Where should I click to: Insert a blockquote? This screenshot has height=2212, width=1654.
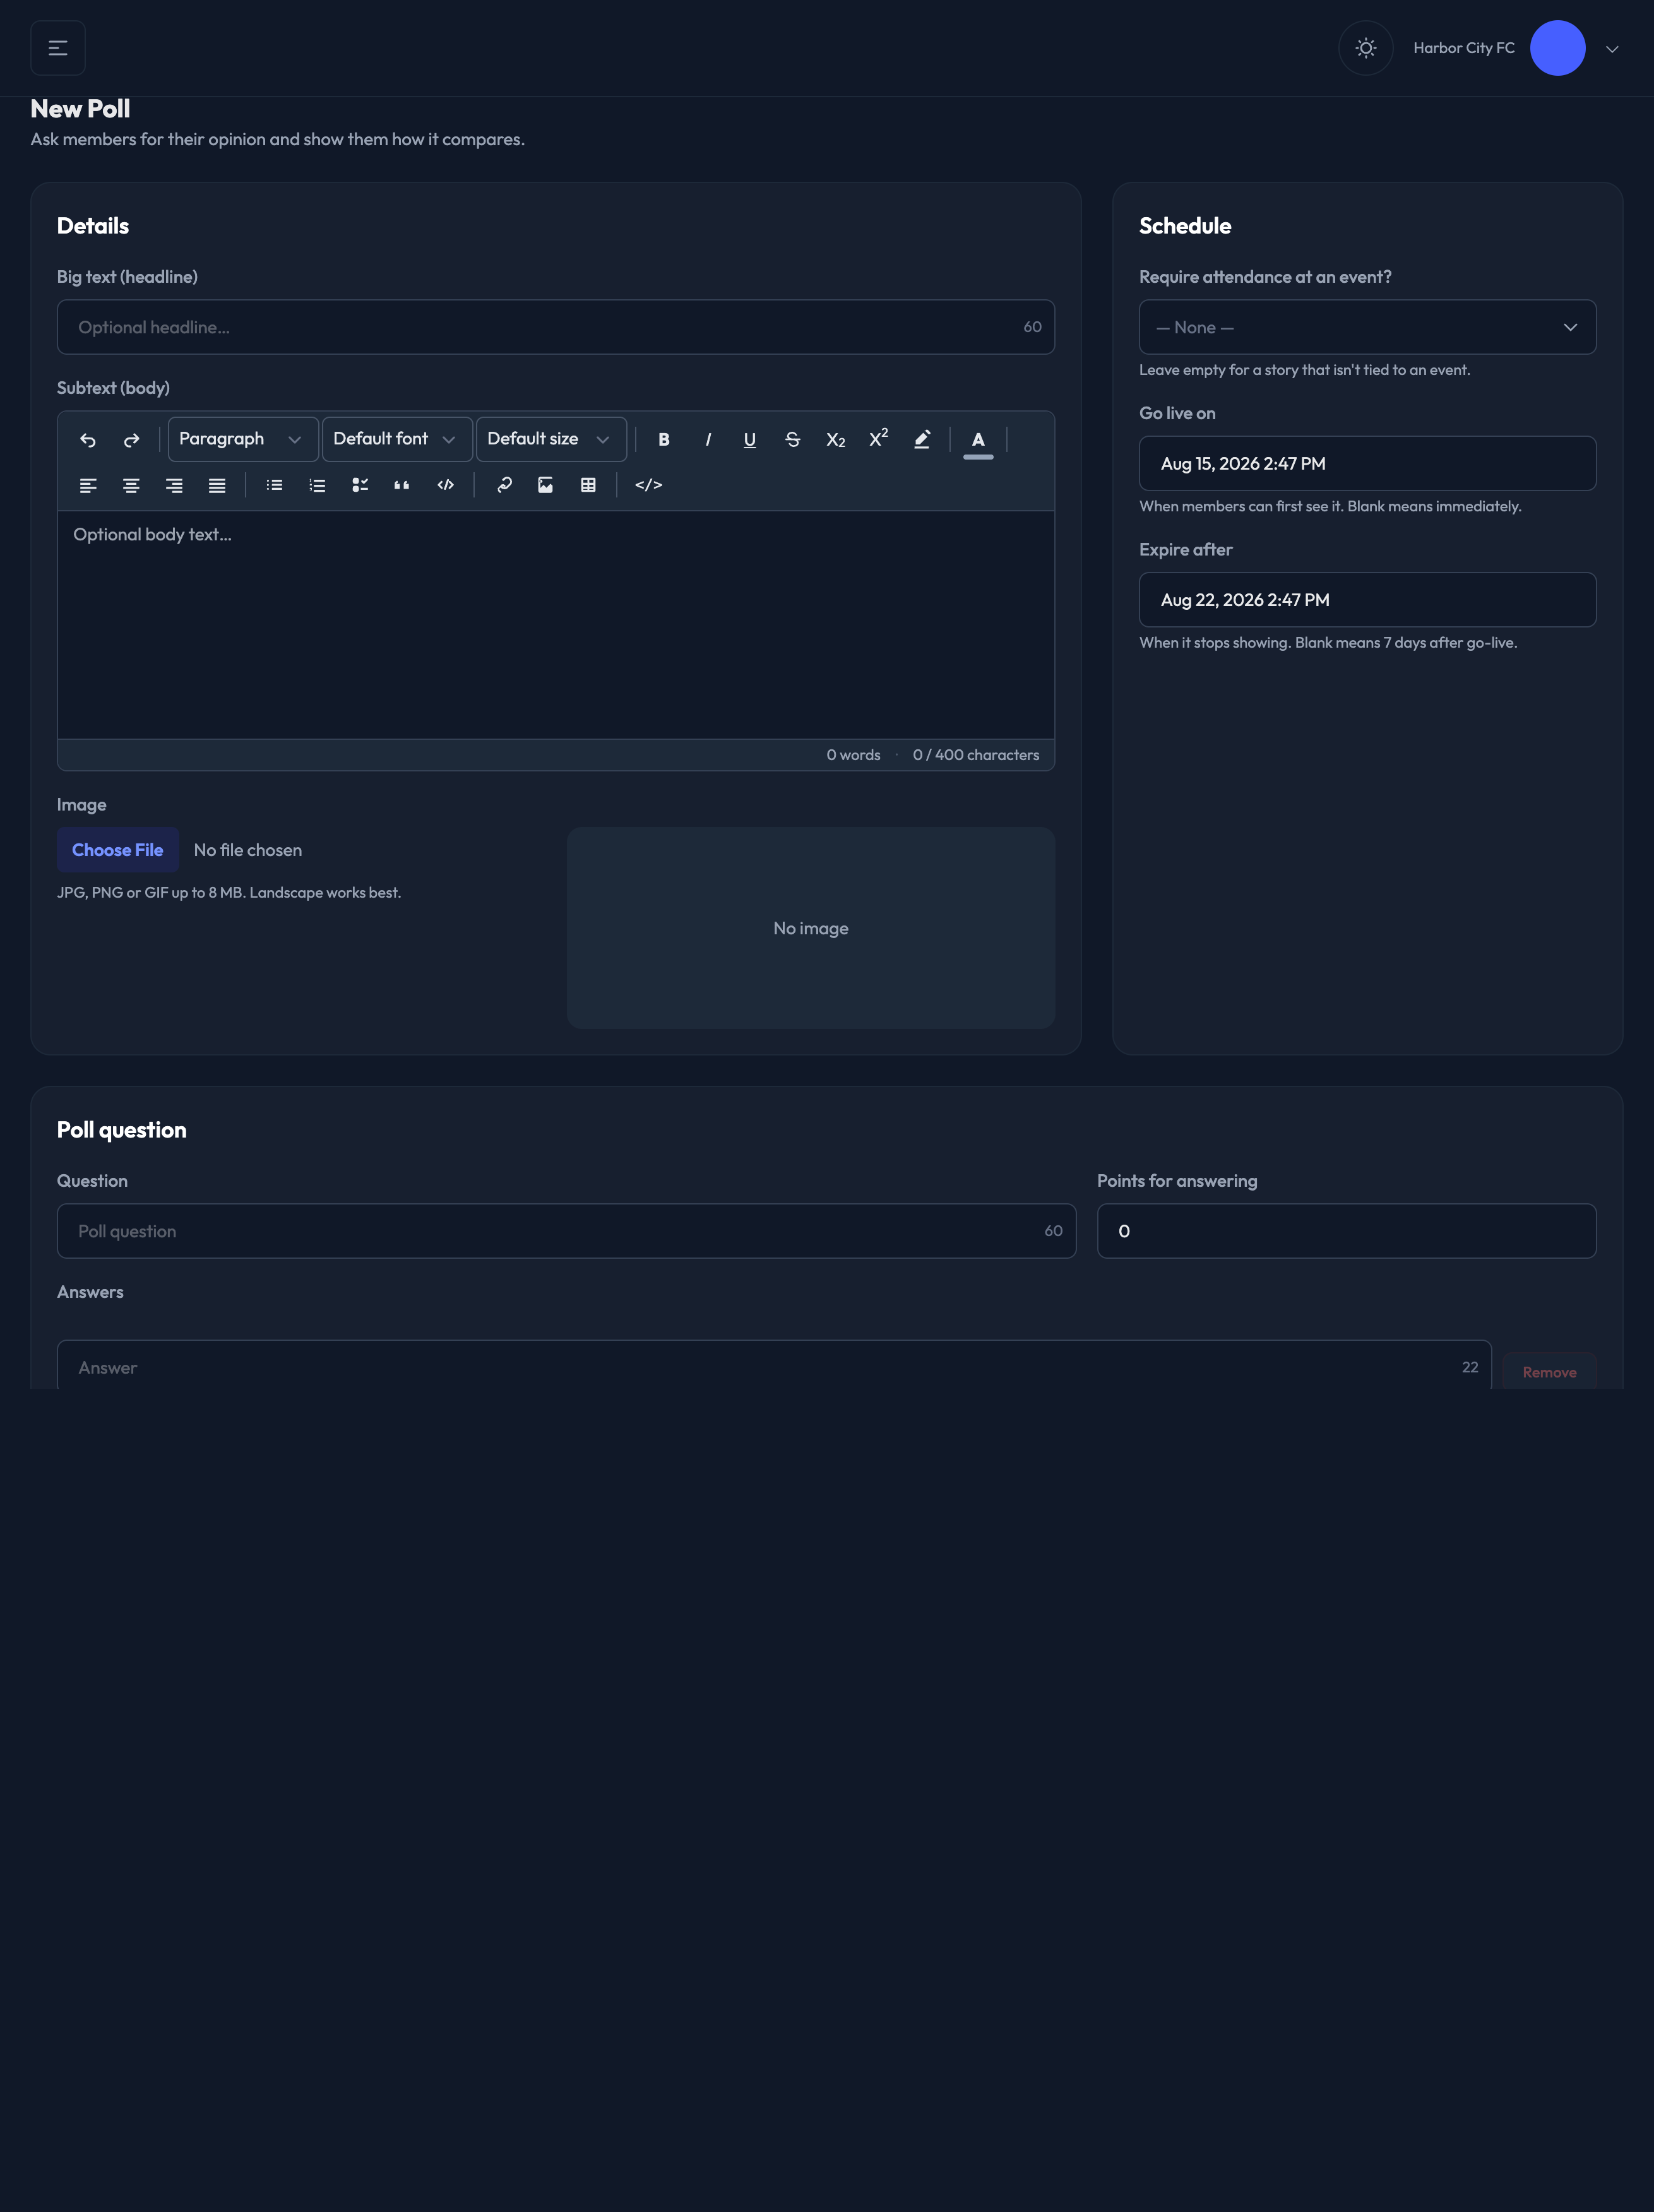(402, 486)
